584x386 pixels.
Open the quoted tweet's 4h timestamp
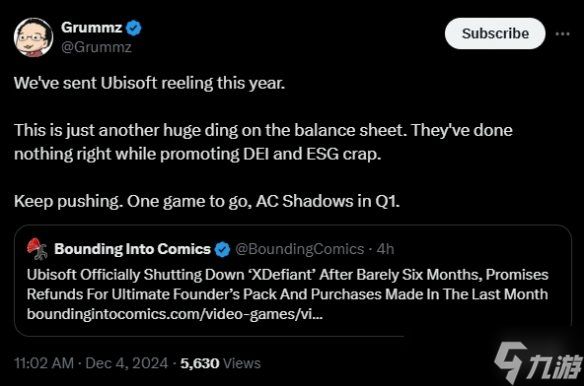[x=385, y=249]
